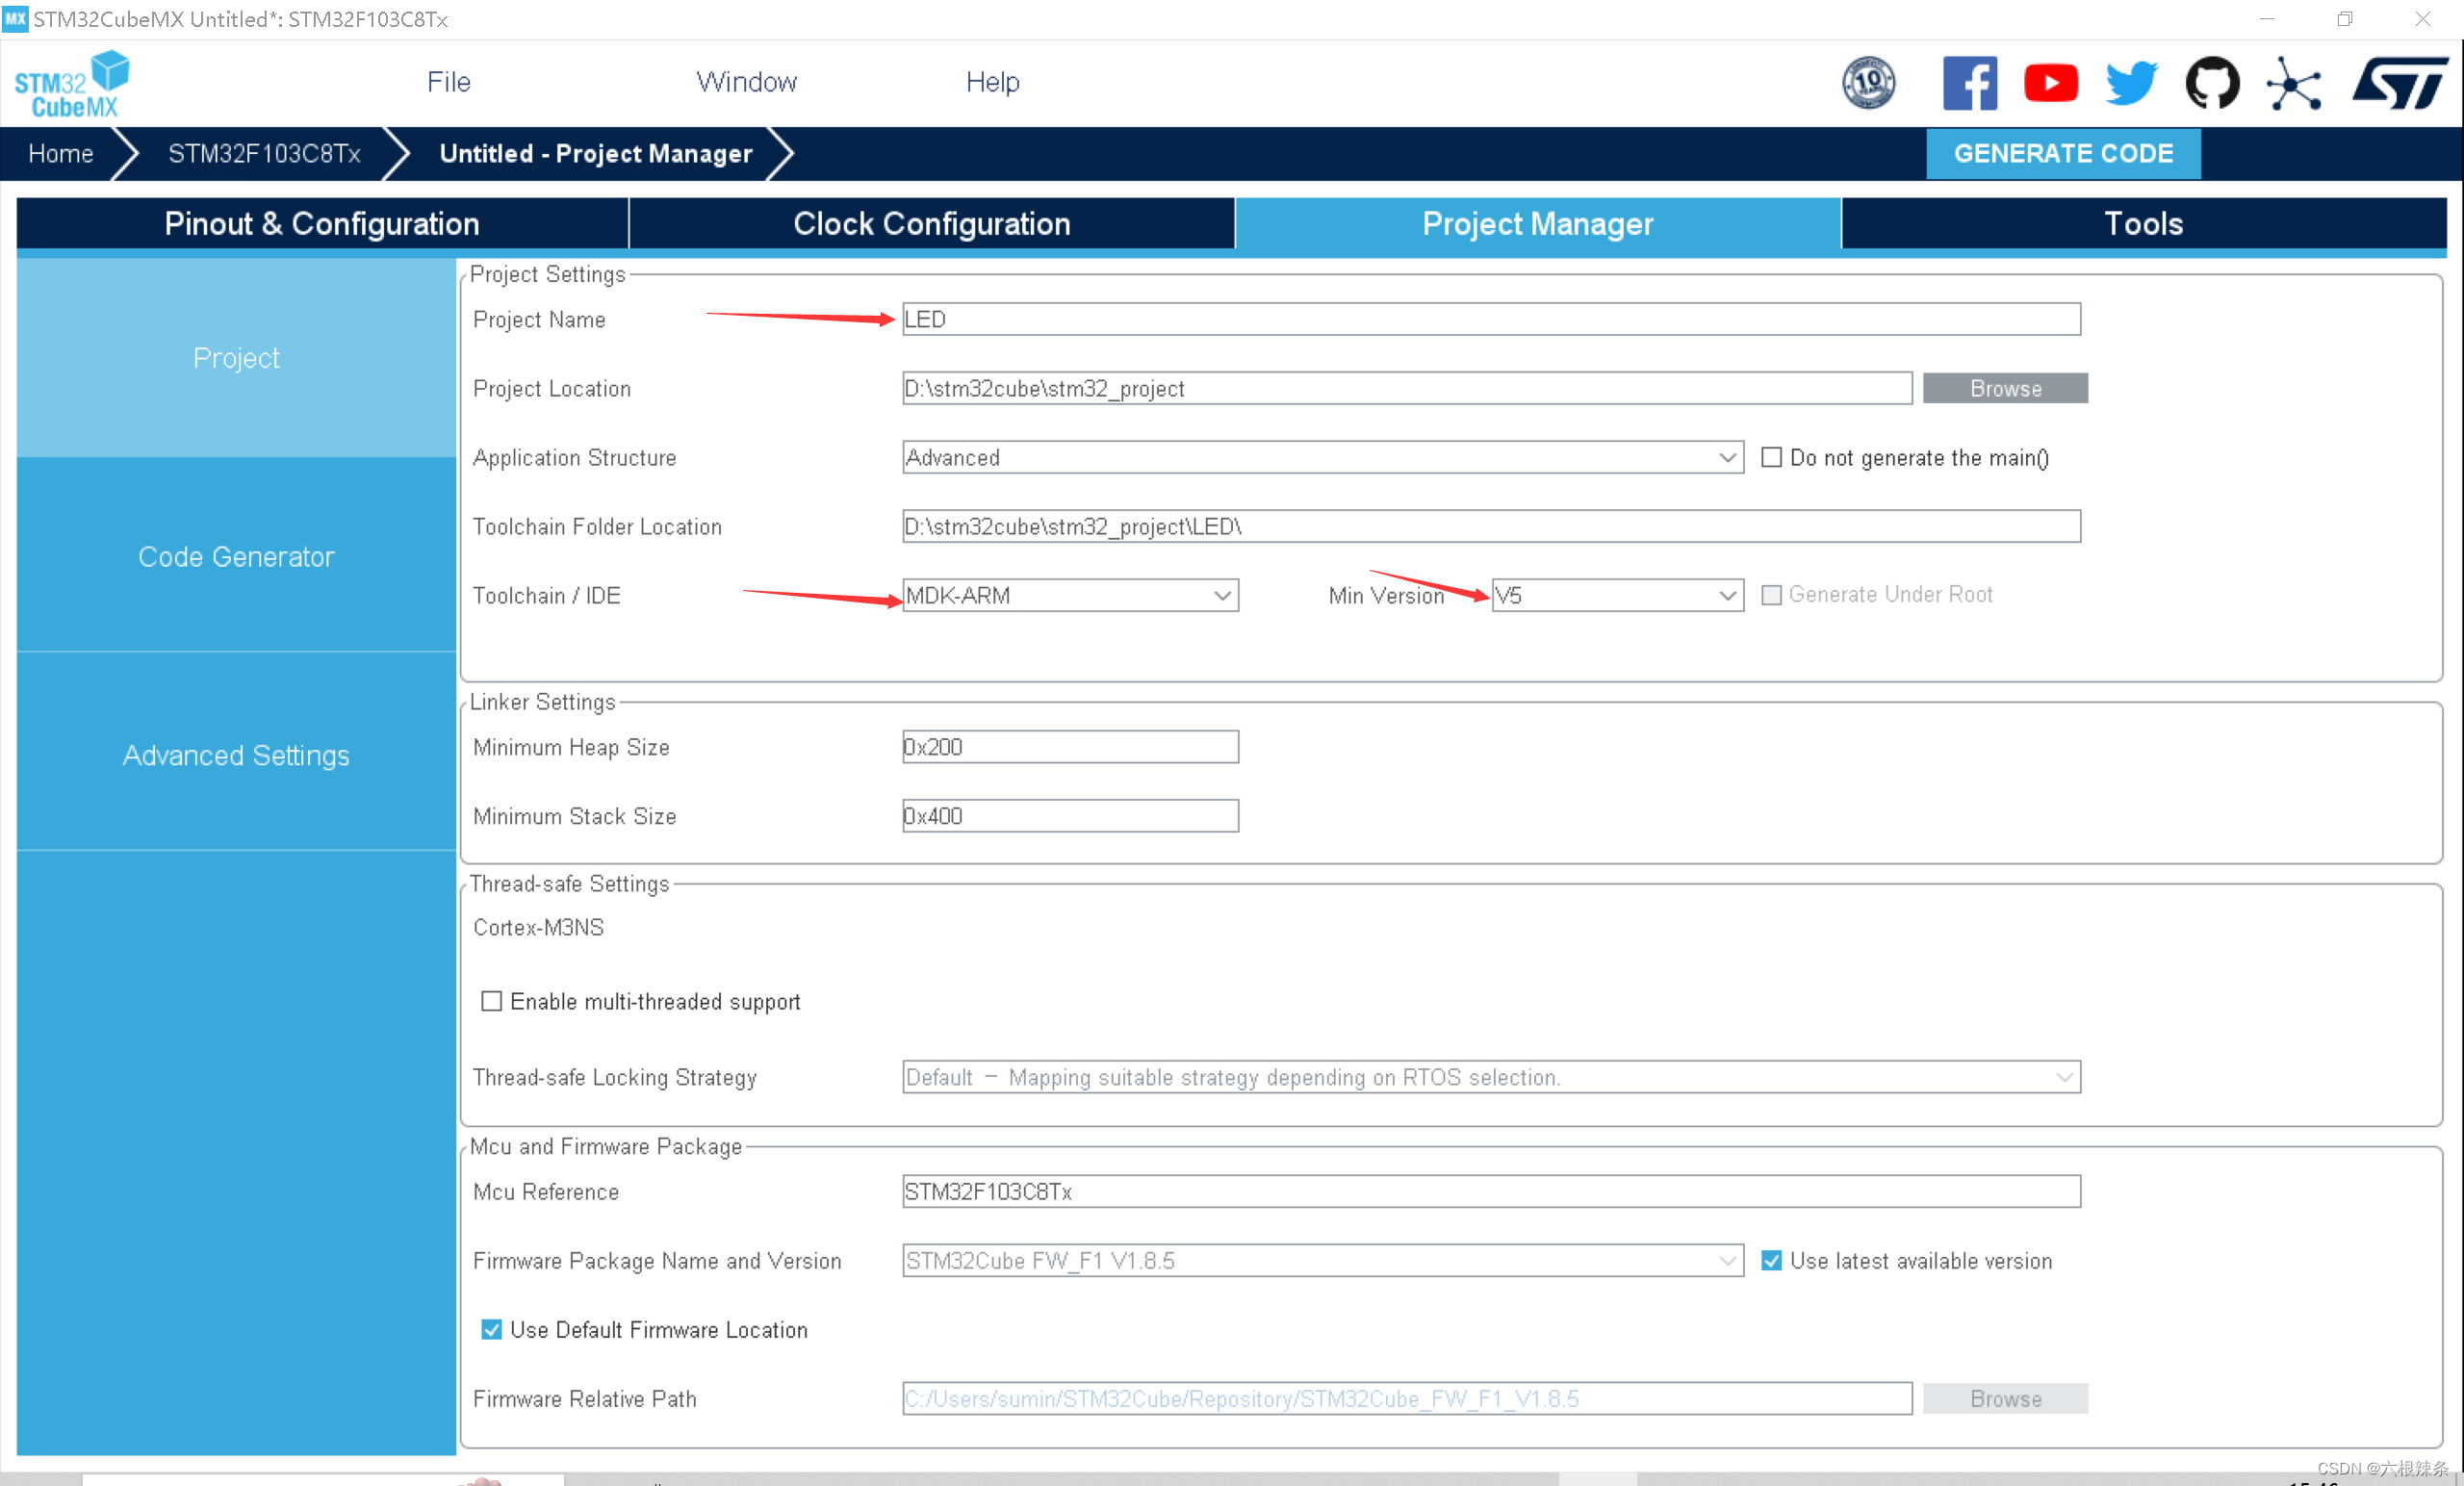Open the Min Version dropdown
2464x1486 pixels.
click(x=1725, y=595)
